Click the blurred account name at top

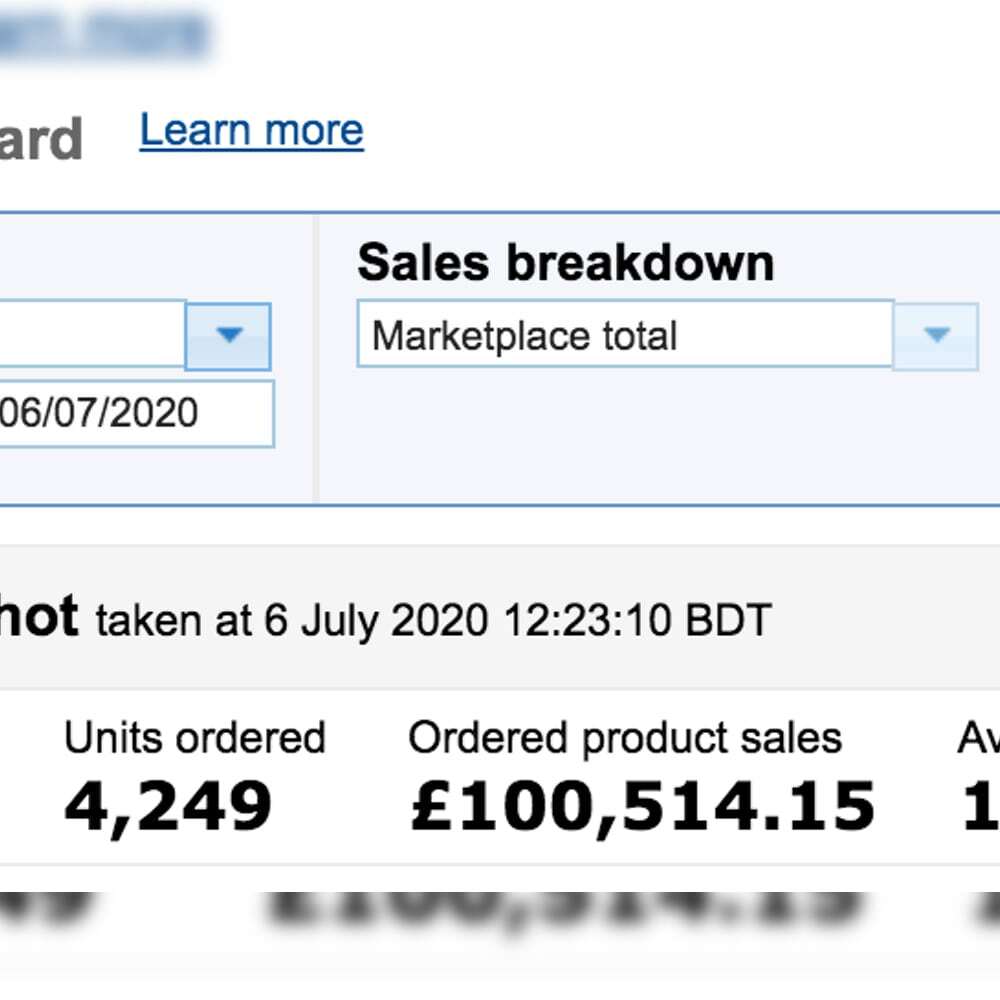click(x=105, y=35)
